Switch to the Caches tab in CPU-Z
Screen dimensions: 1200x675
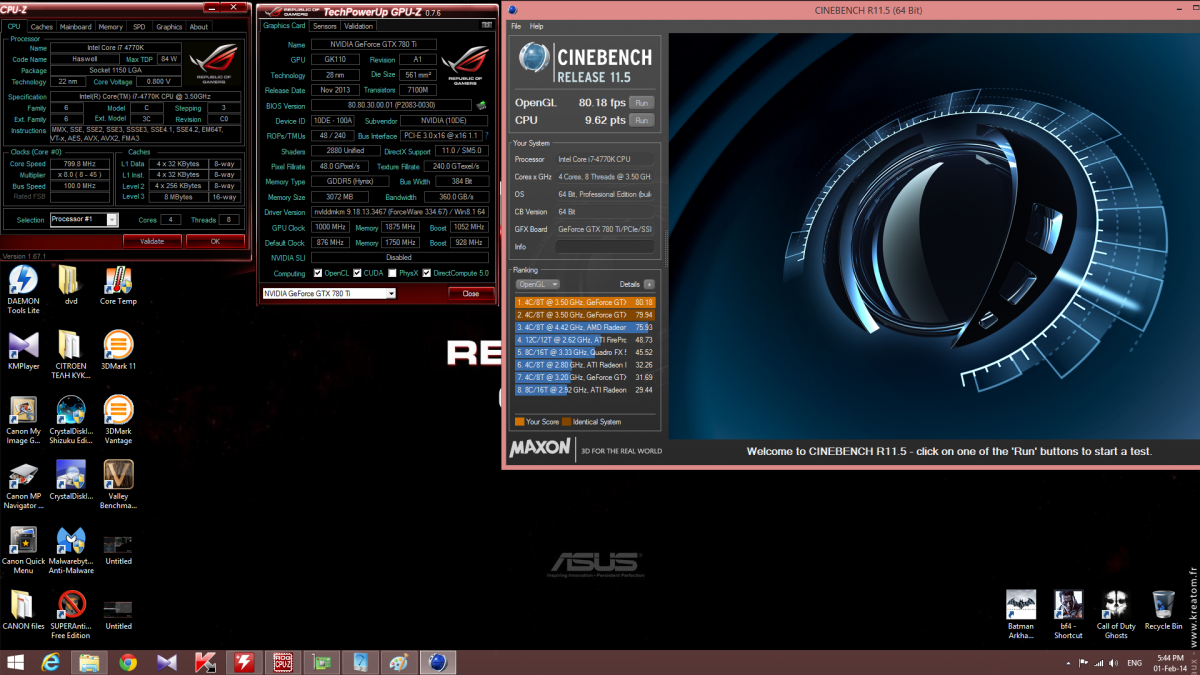[x=42, y=27]
